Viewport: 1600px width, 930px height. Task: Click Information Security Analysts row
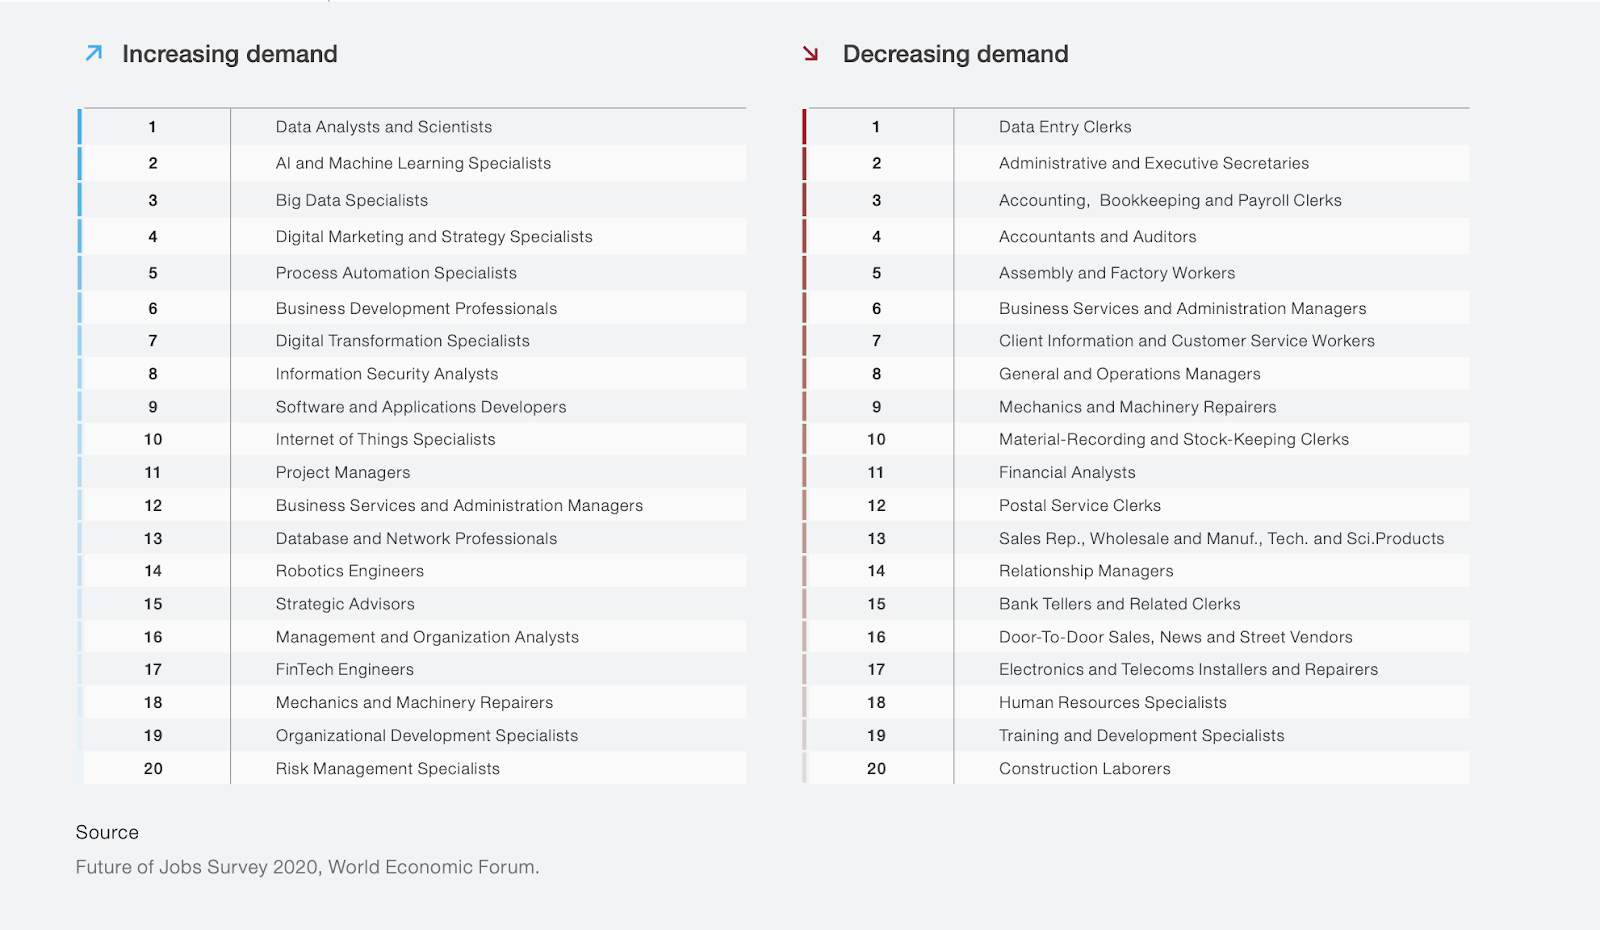point(412,374)
